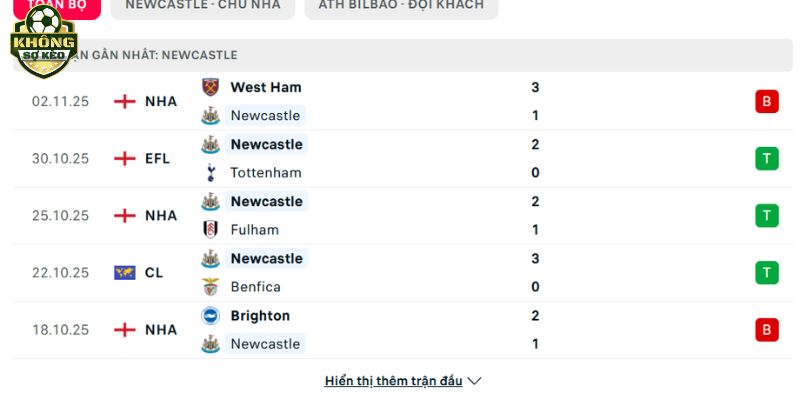Image resolution: width=800 pixels, height=400 pixels.
Task: Open the Newcastle vs Fulham match row
Action: coord(400,215)
